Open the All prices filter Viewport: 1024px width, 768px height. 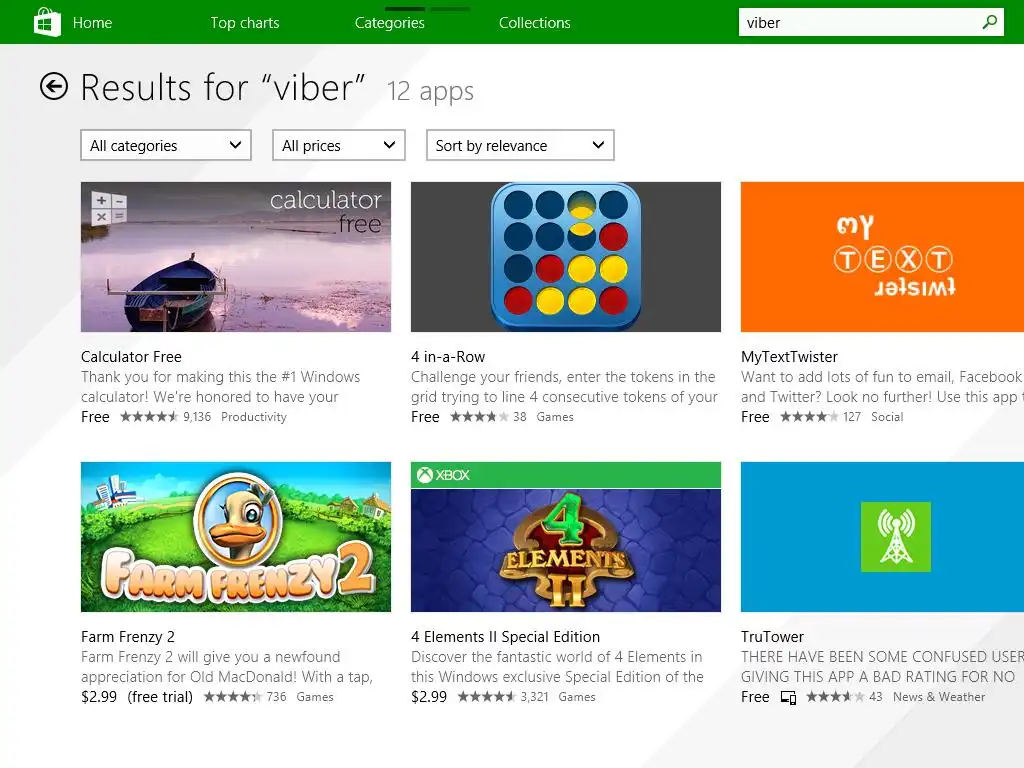[x=339, y=145]
